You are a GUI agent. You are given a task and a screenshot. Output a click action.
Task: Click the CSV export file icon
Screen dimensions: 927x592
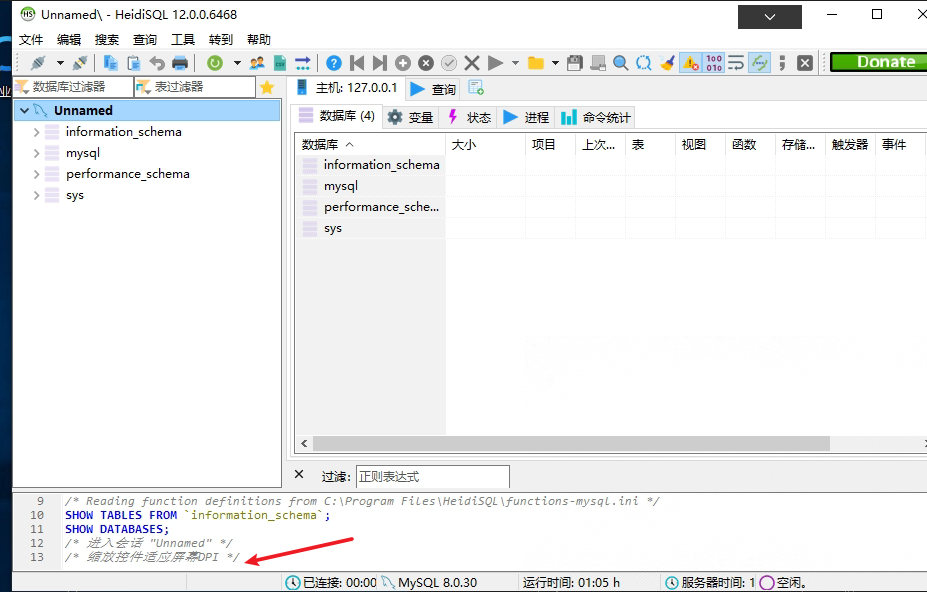[280, 63]
